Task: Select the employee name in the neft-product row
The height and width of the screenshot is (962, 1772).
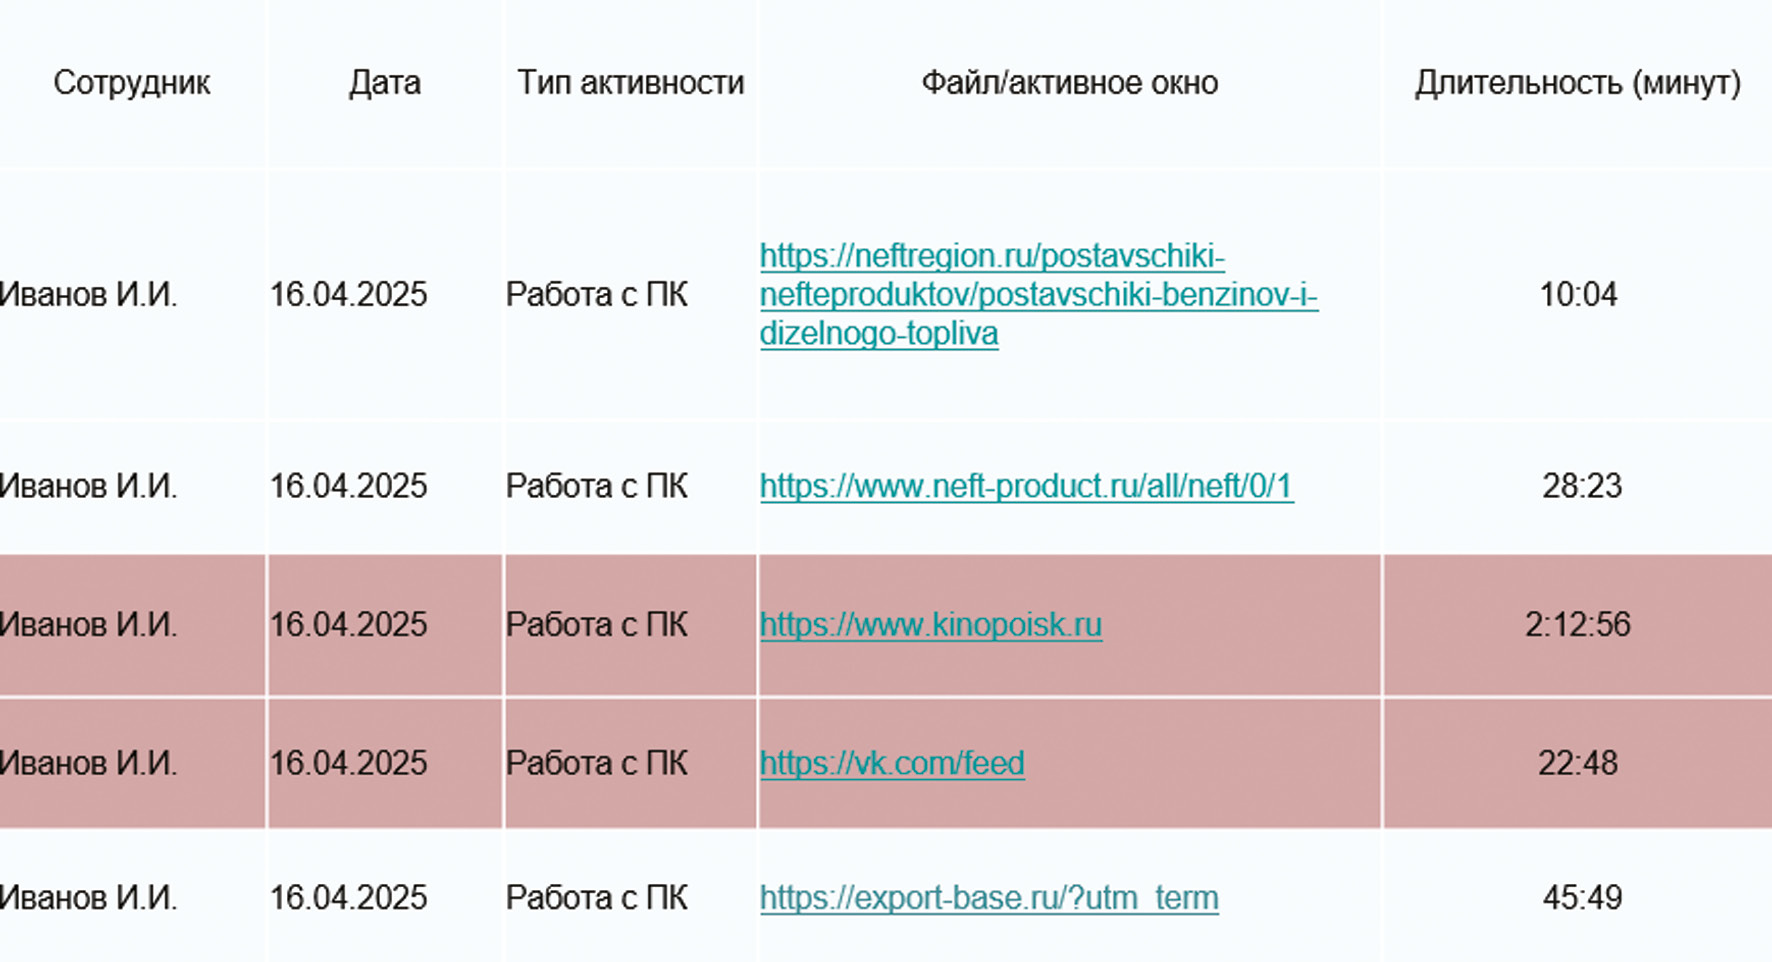Action: tap(88, 486)
